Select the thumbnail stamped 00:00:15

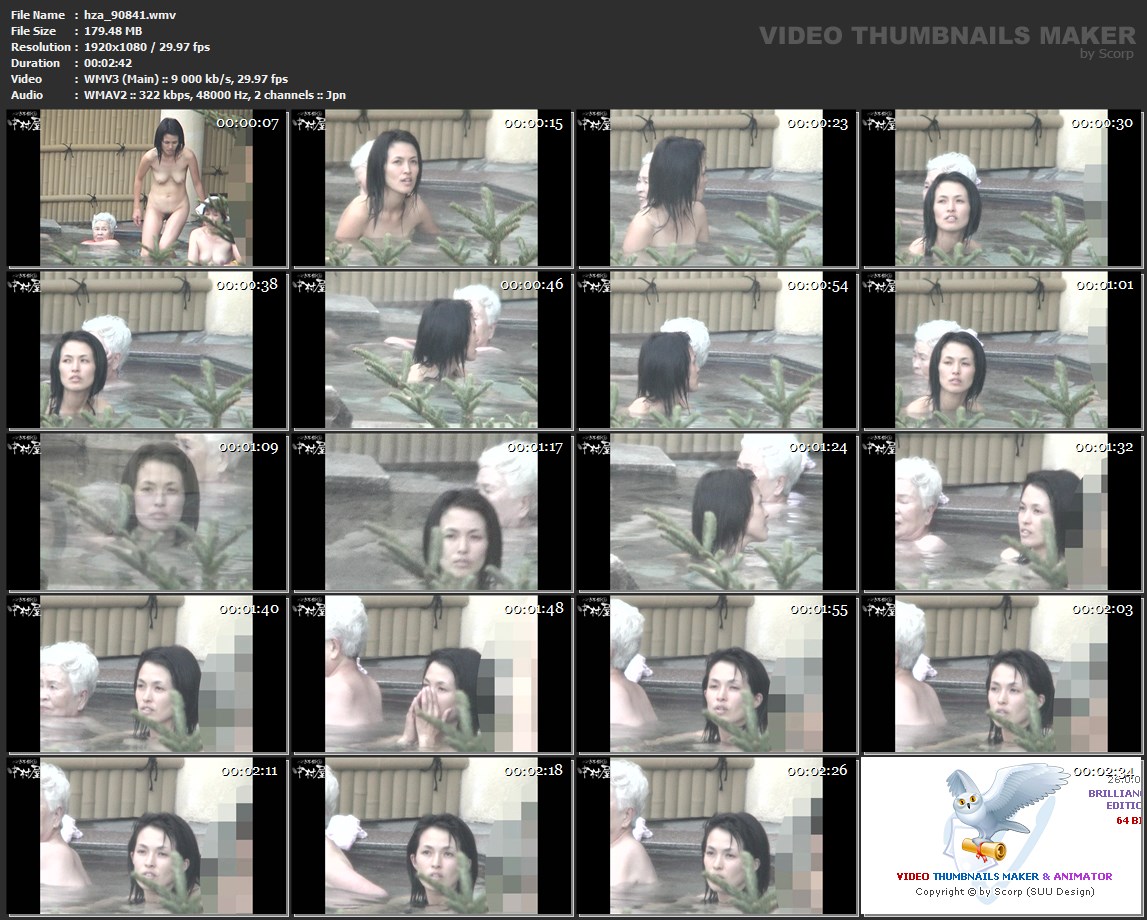coord(432,188)
